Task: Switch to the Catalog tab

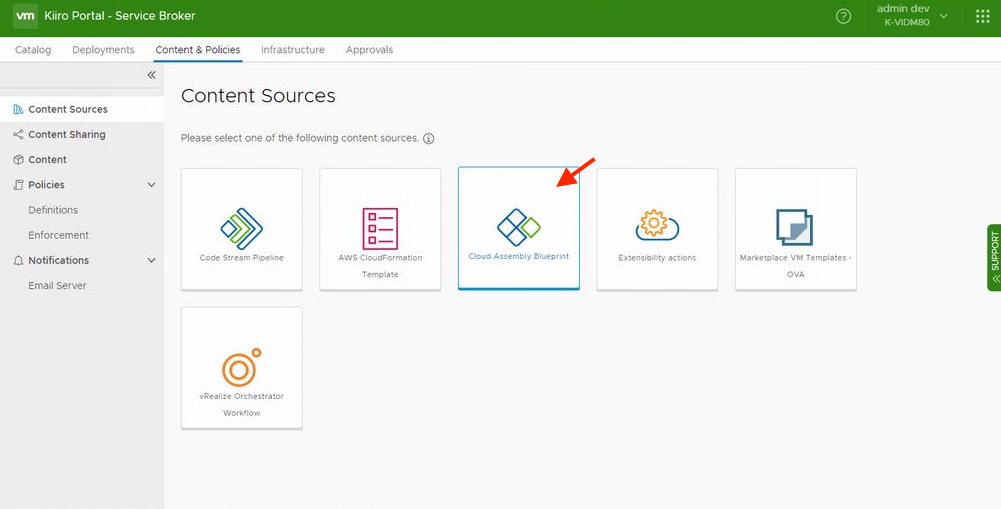Action: pyautogui.click(x=33, y=50)
